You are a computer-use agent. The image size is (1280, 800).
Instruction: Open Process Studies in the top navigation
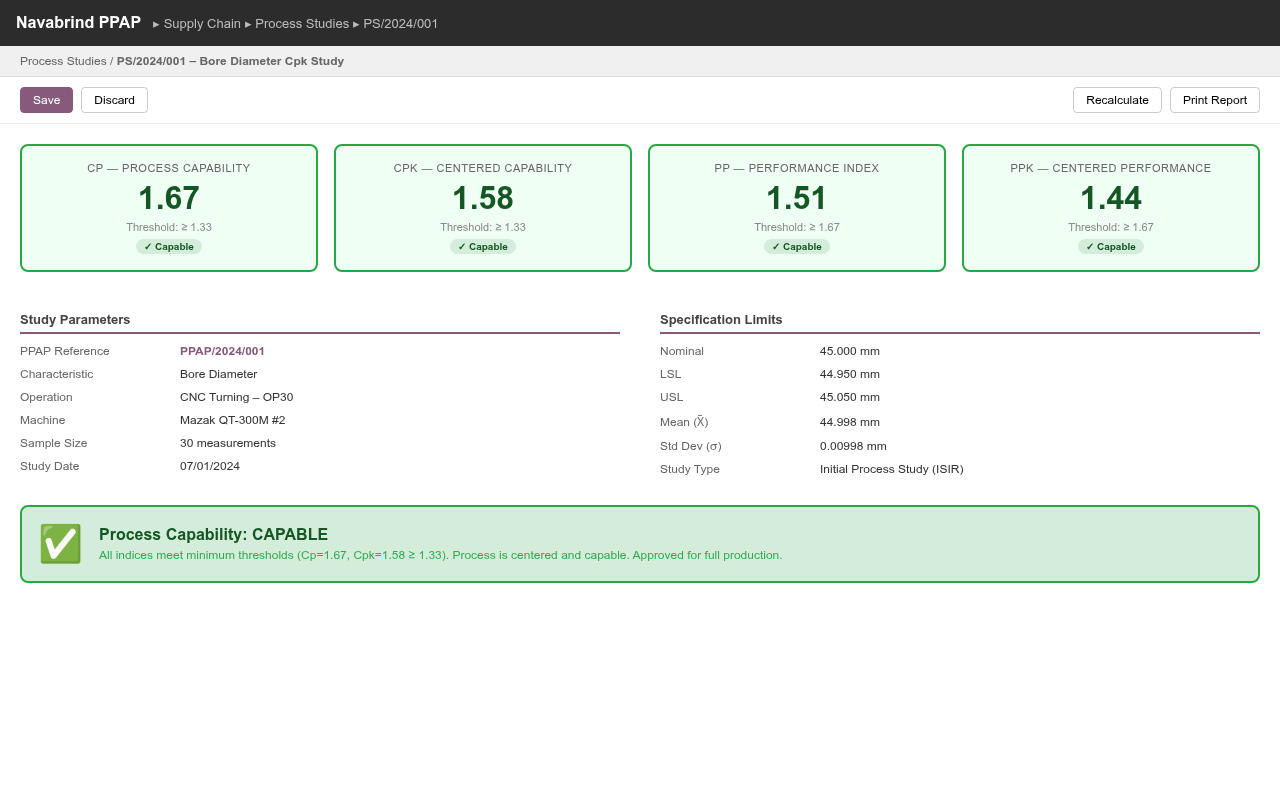(x=302, y=23)
